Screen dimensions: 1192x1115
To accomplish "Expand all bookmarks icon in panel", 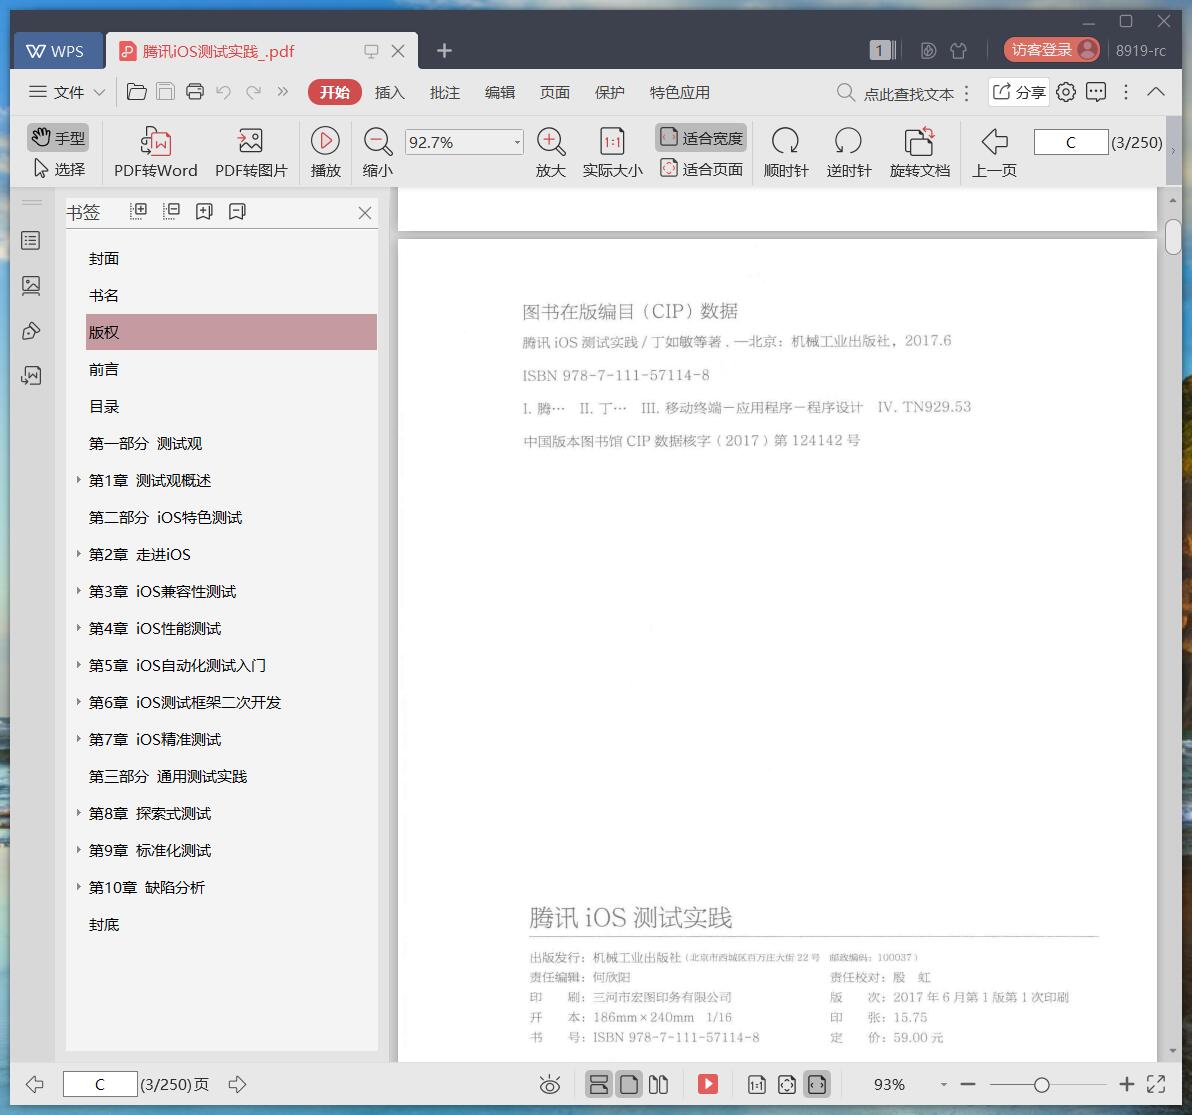I will (138, 211).
